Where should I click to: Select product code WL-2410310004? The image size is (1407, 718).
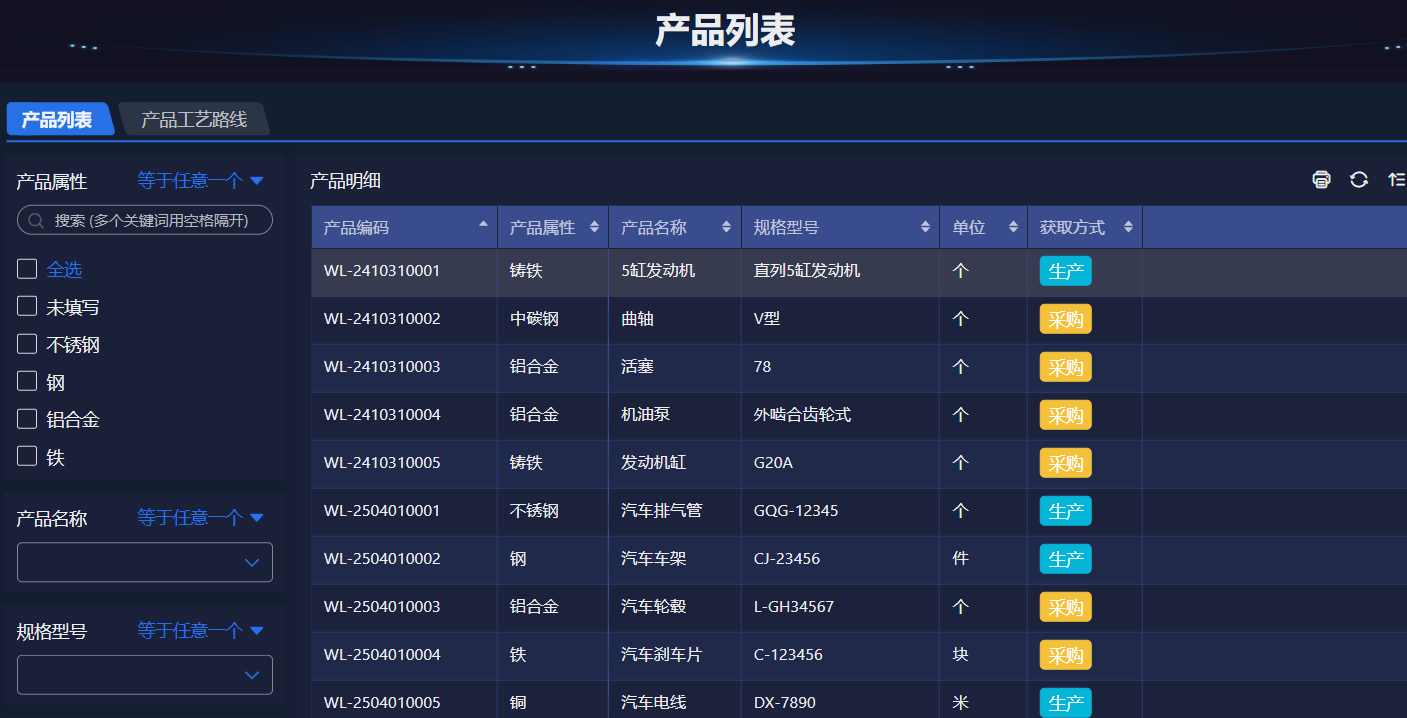tap(382, 415)
